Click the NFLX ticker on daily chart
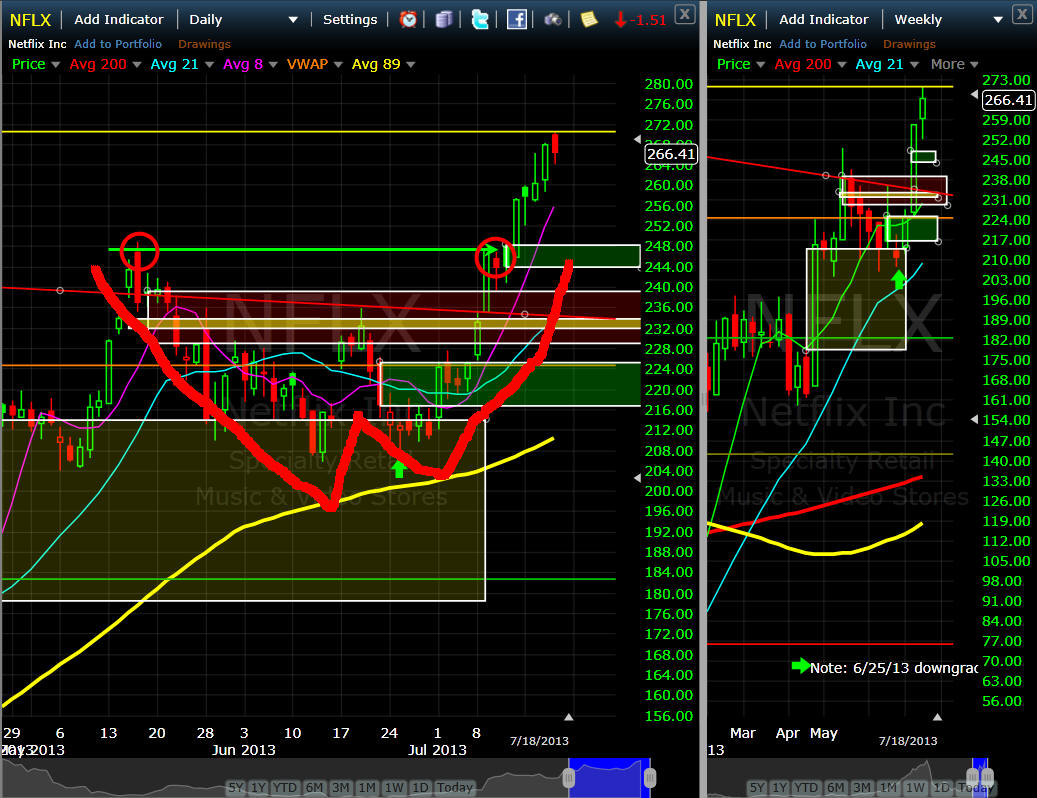 coord(30,20)
